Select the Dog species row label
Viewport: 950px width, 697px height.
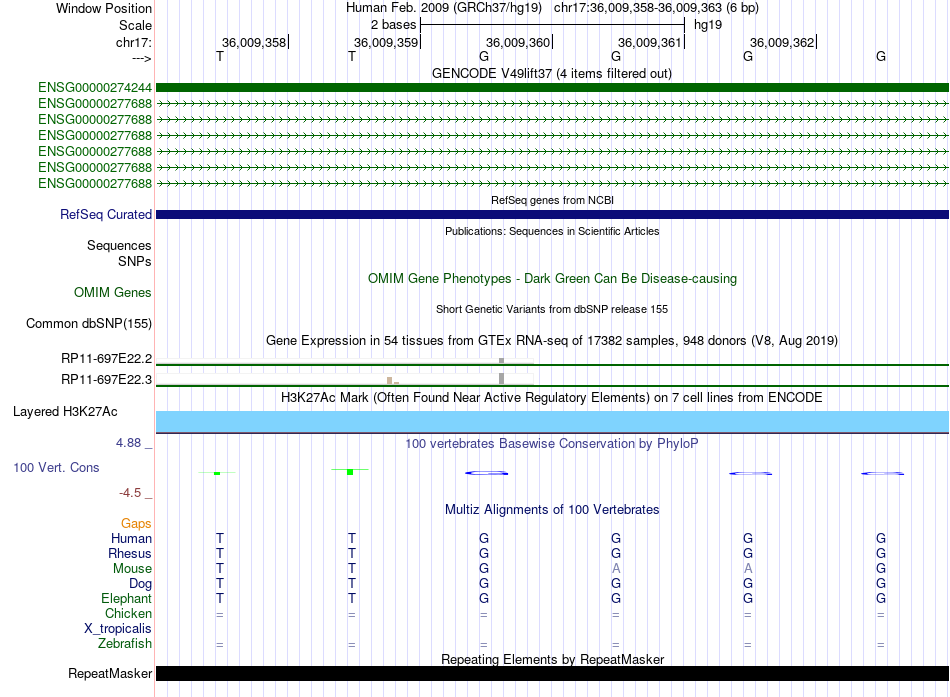141,584
